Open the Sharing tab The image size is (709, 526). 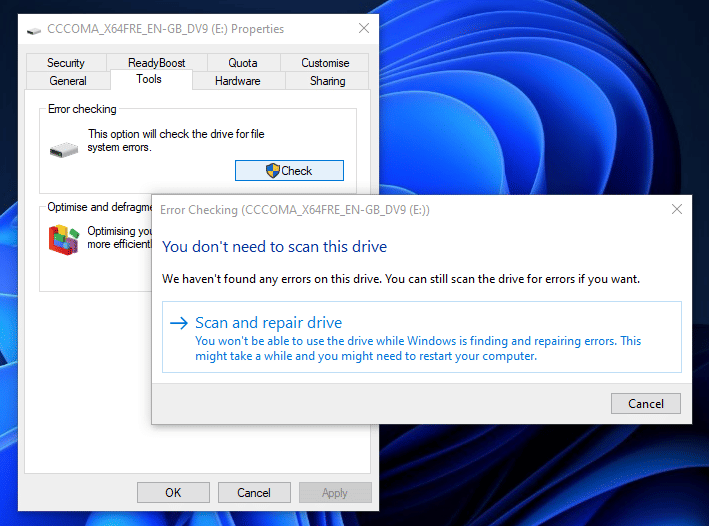pyautogui.click(x=327, y=81)
